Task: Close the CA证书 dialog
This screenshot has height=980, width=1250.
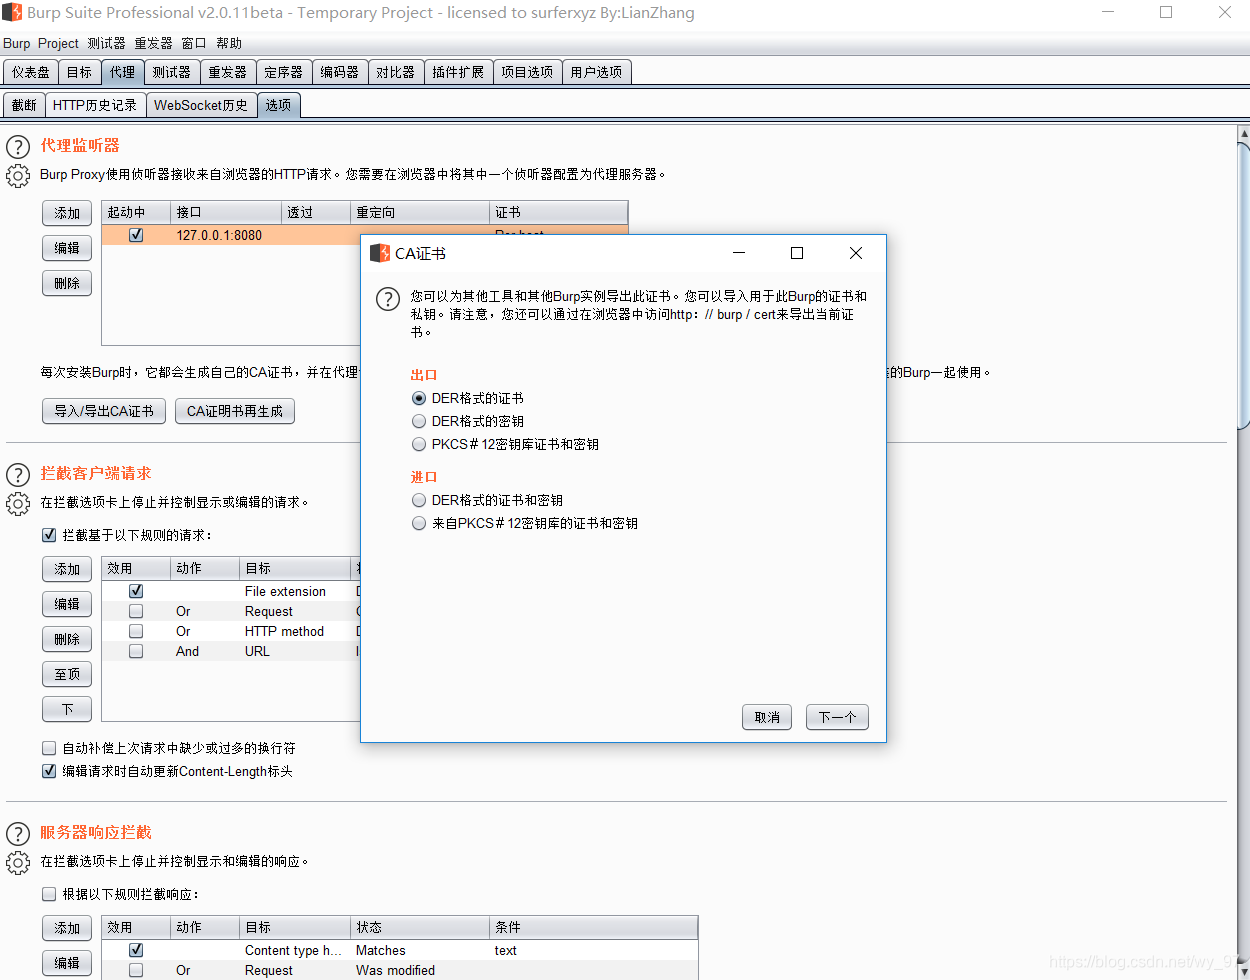Action: pyautogui.click(x=856, y=253)
